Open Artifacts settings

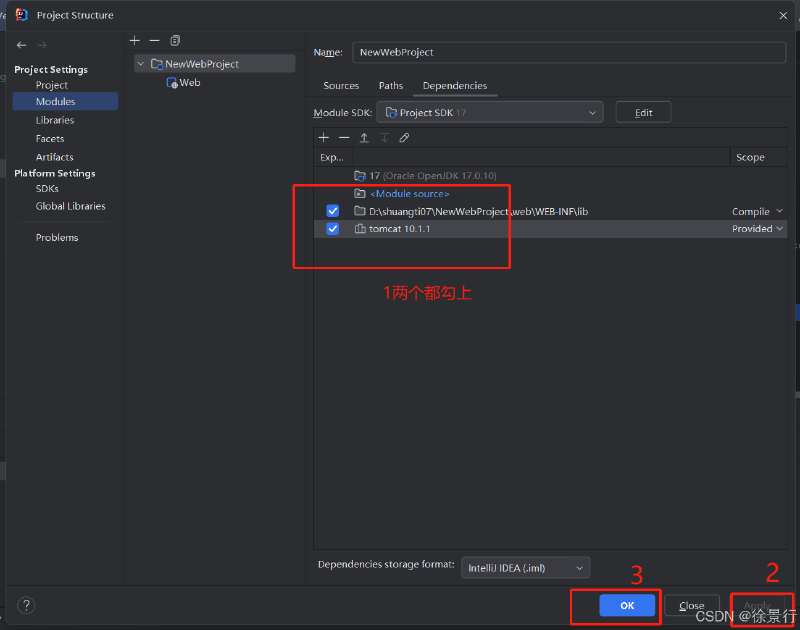pyautogui.click(x=54, y=157)
